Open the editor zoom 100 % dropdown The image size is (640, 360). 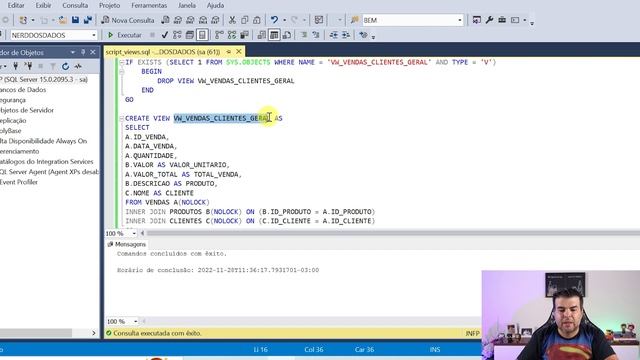tap(134, 233)
